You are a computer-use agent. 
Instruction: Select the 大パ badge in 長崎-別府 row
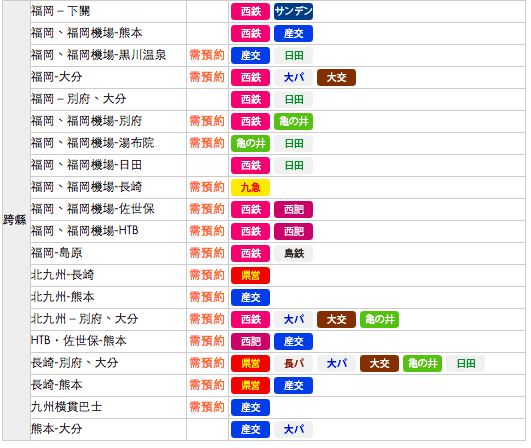336,364
